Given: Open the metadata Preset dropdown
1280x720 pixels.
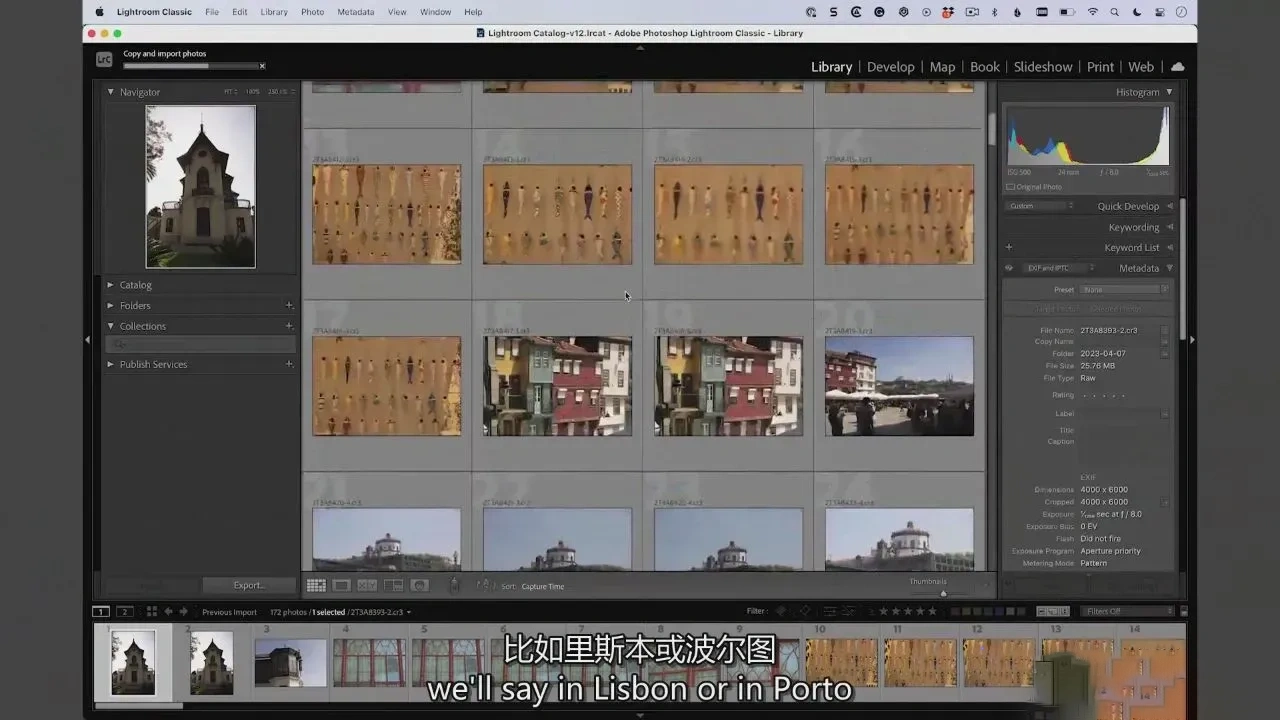Looking at the screenshot, I should [x=1124, y=290].
